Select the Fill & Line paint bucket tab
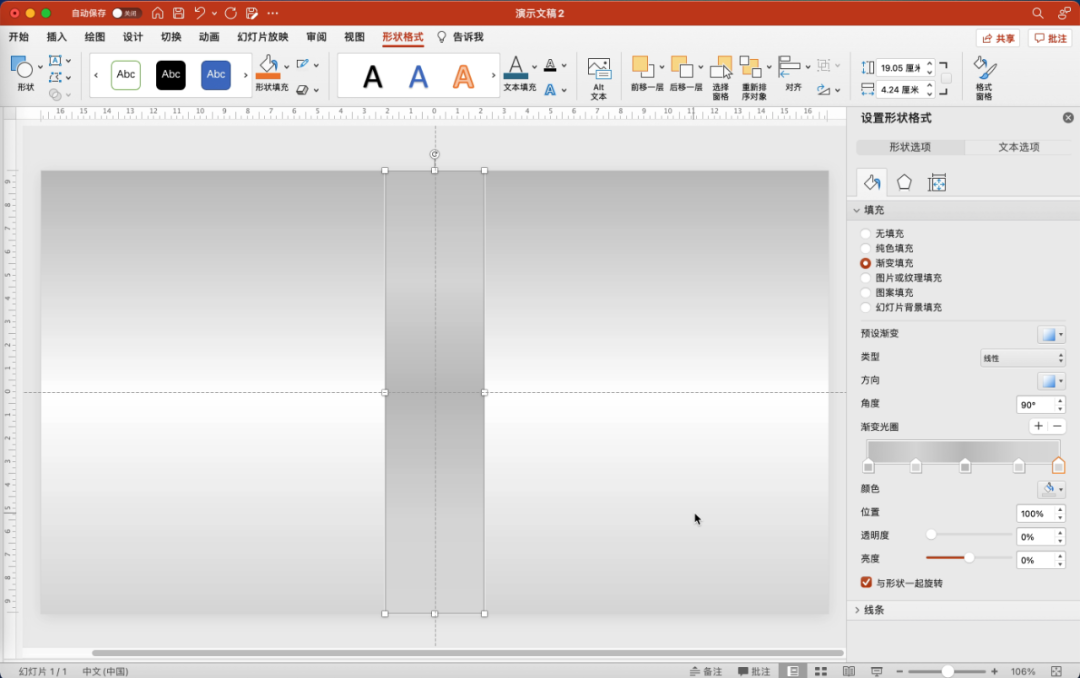Screen dimensions: 1080x678 [x=872, y=182]
